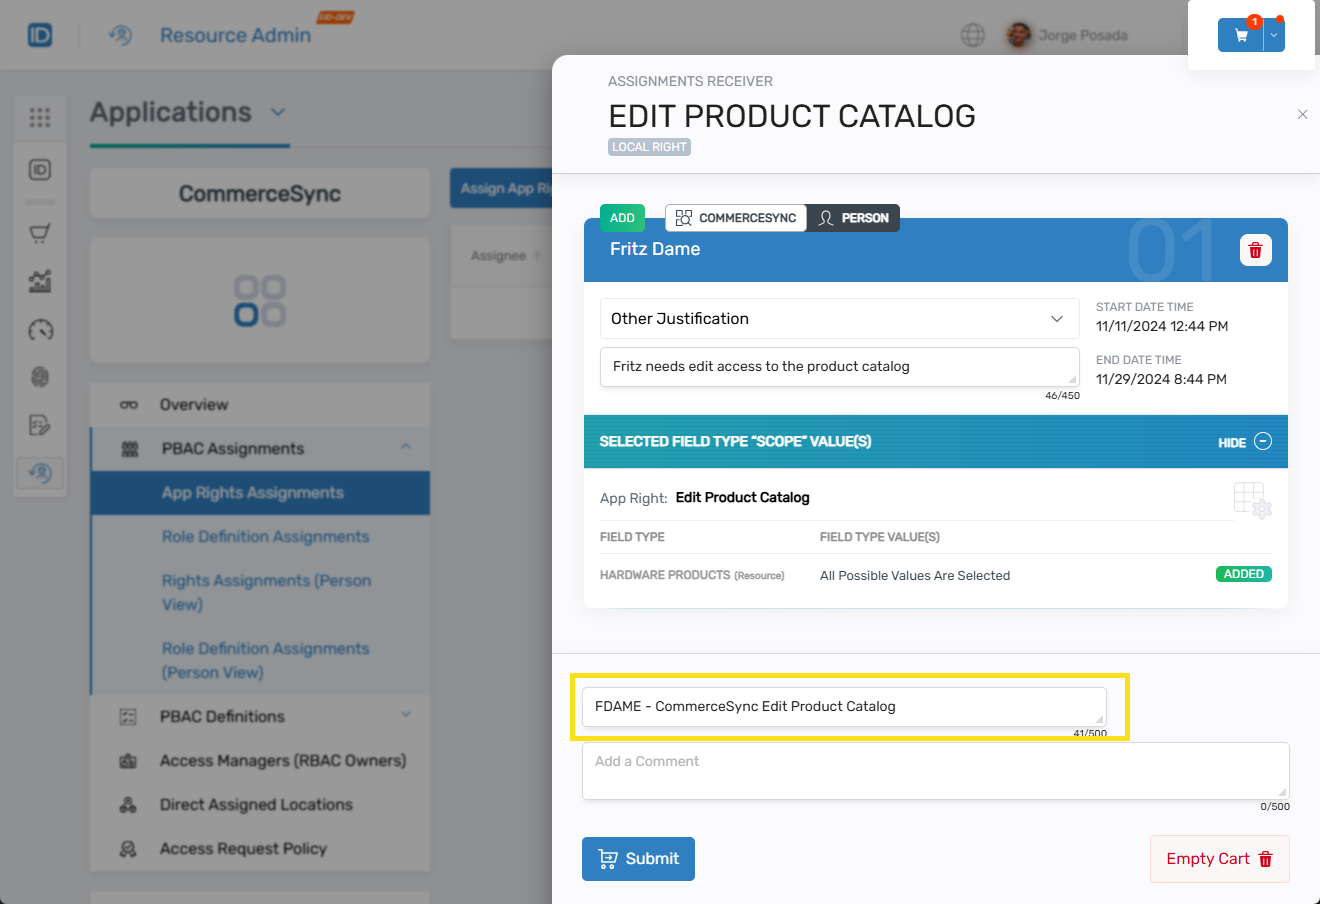Select the PERSON toggle tab
Image resolution: width=1320 pixels, height=904 pixels.
[x=853, y=218]
